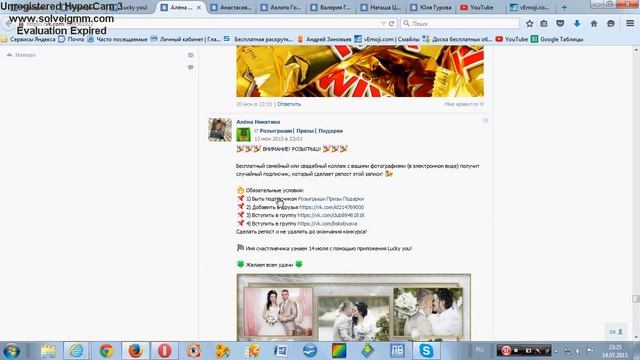Click the Наверх back-to-top link
The image size is (640, 360).
(21, 55)
